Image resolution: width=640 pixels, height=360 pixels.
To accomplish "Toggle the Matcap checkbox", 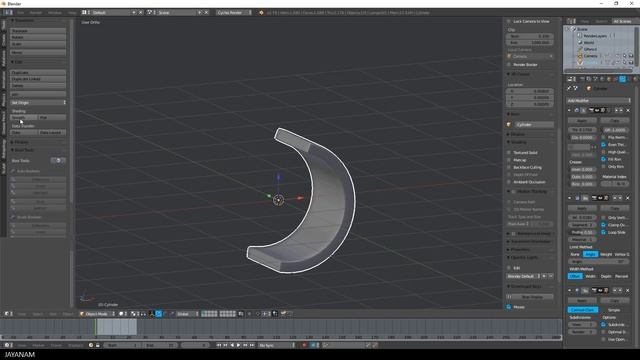I will click(x=509, y=160).
